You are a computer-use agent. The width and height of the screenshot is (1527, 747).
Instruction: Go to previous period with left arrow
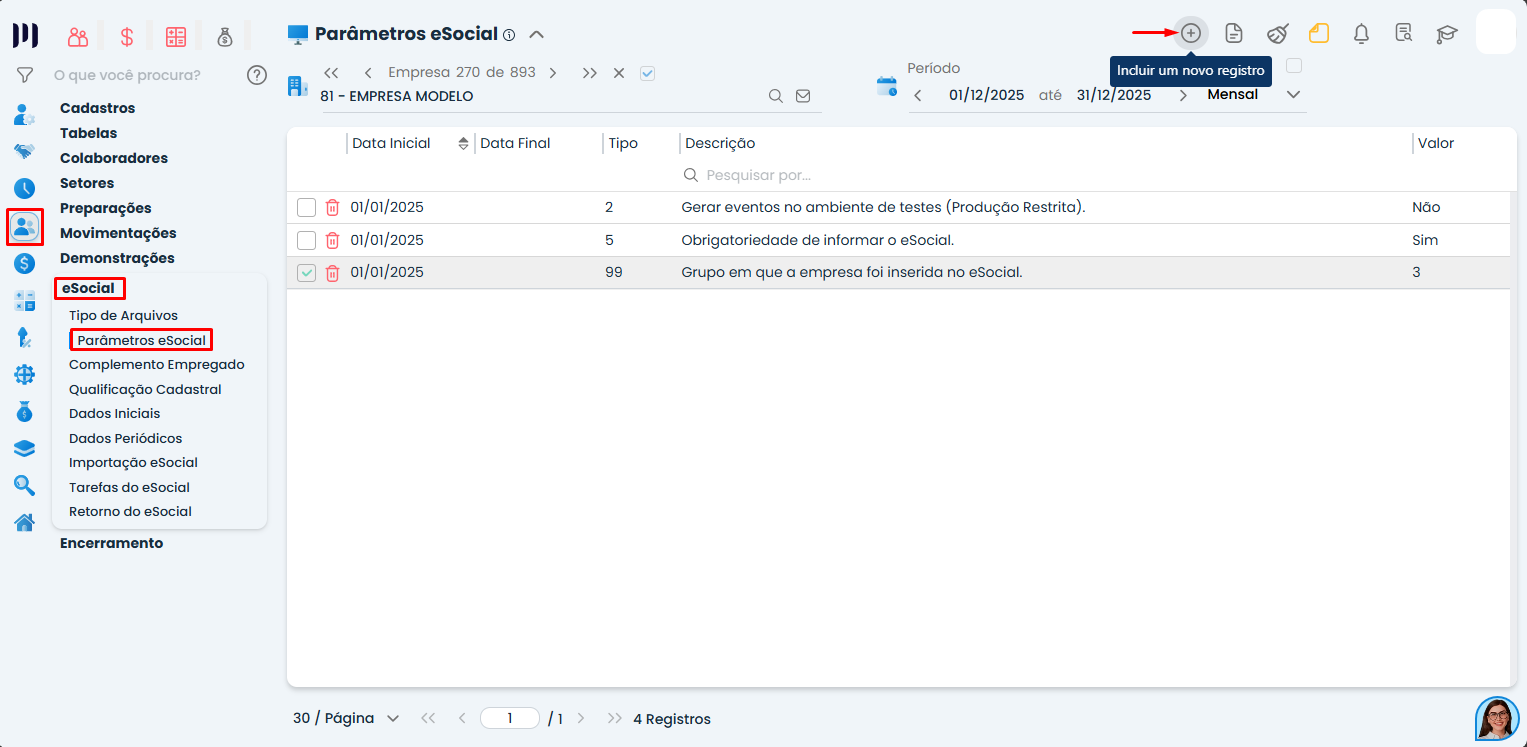pos(918,96)
